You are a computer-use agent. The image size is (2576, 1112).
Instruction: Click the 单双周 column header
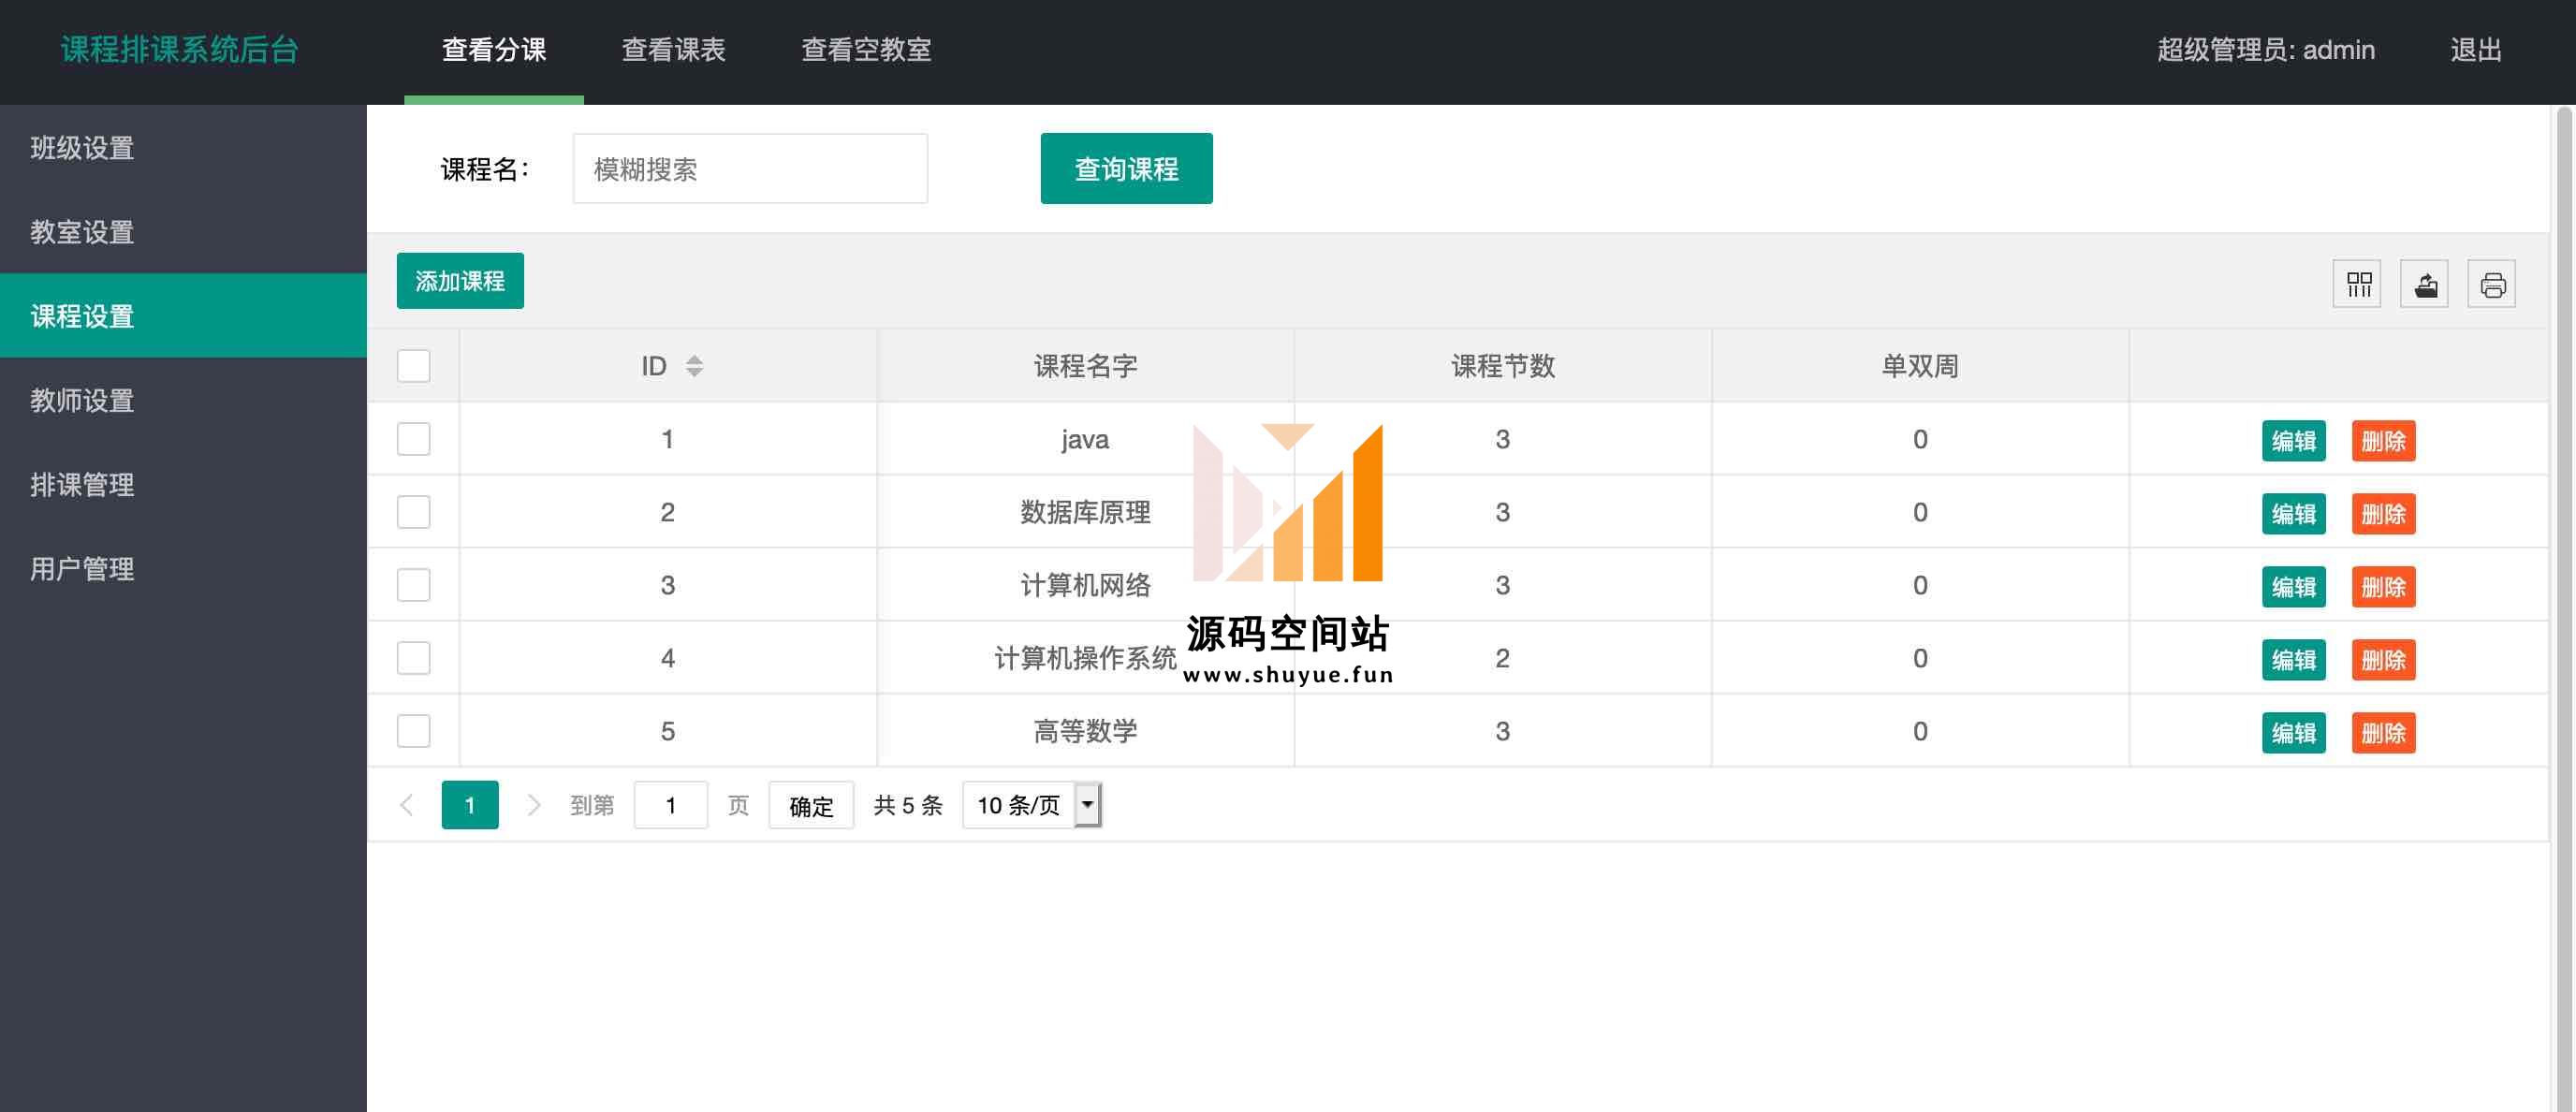1920,366
